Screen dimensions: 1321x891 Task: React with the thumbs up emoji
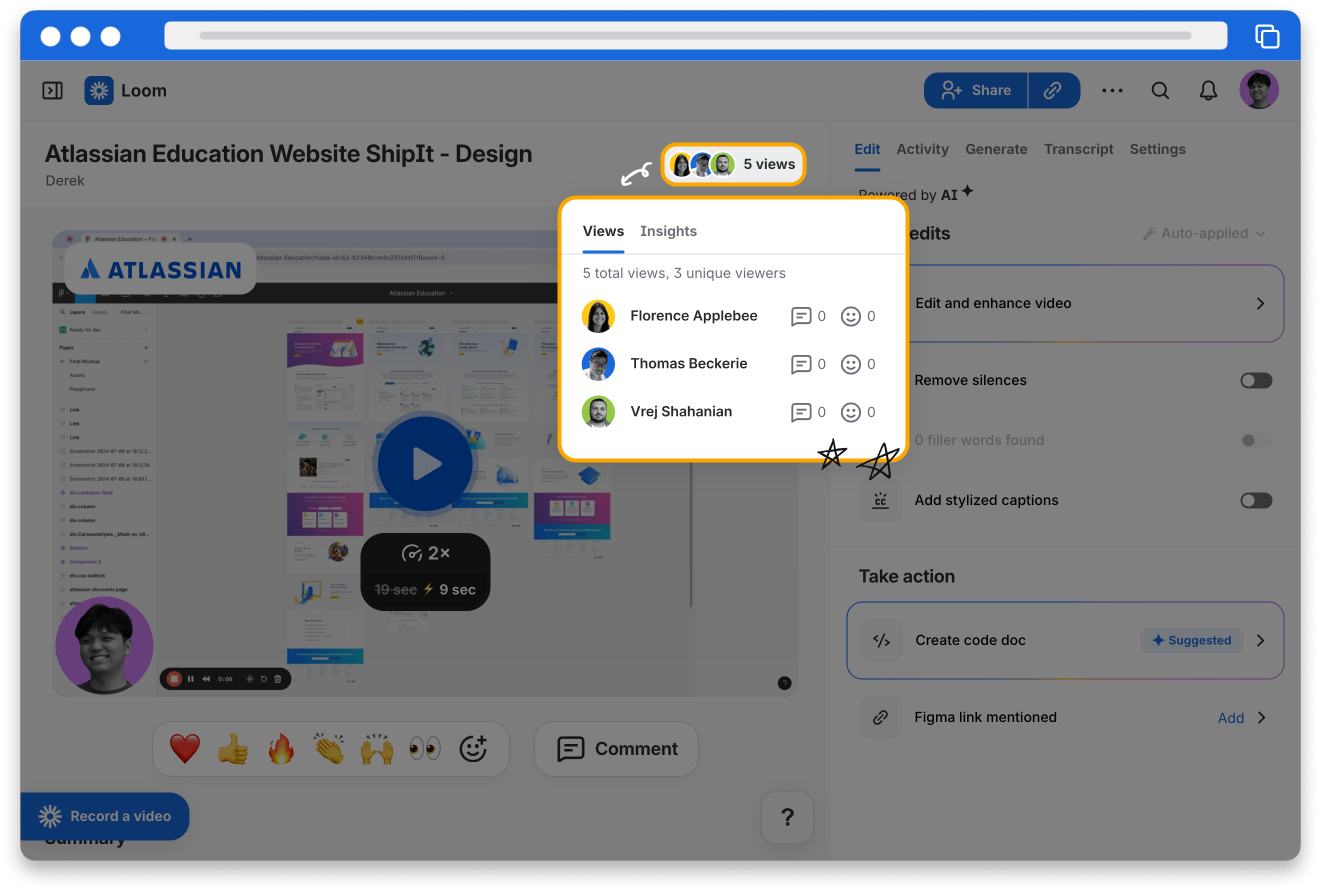click(232, 748)
